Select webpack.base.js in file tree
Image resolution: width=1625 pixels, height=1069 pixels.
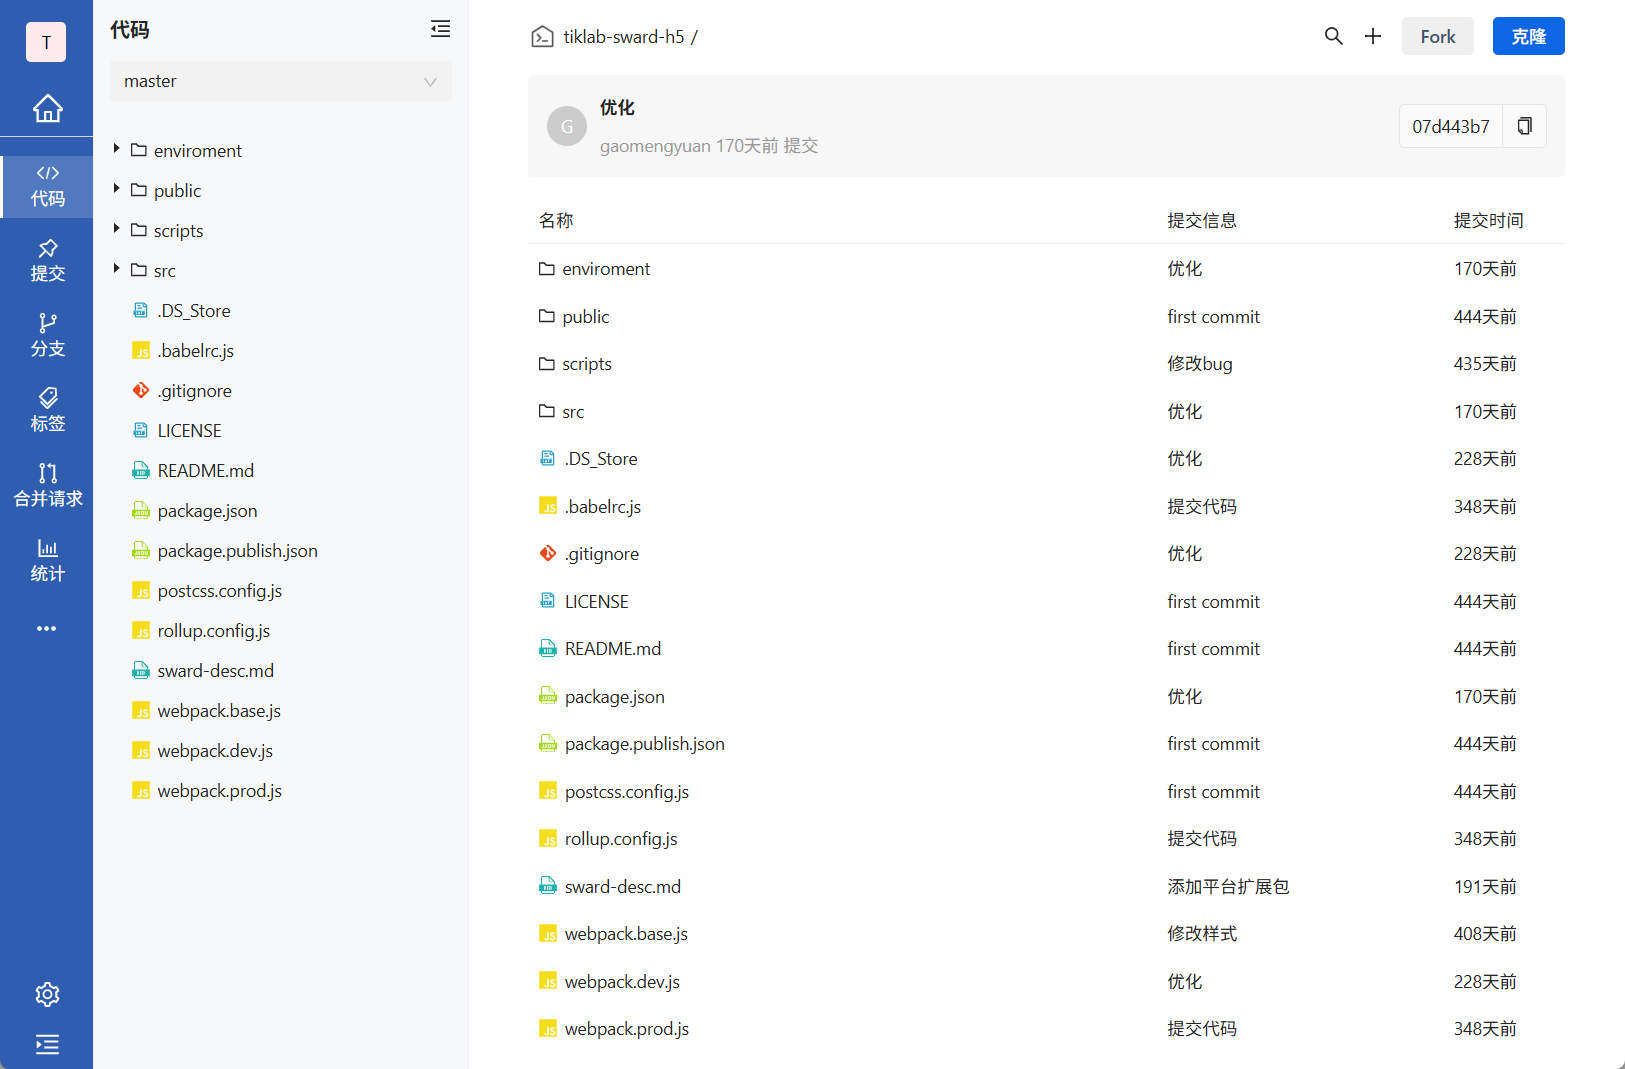(x=219, y=711)
